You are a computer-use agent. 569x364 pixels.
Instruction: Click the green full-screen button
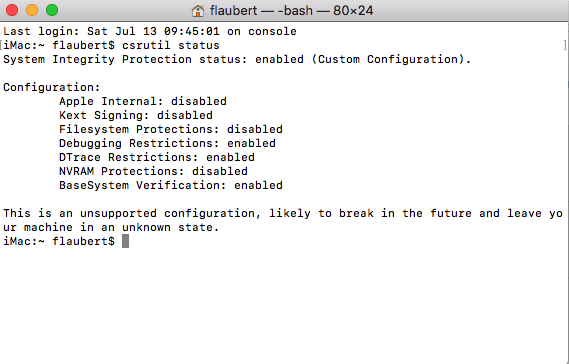click(52, 10)
